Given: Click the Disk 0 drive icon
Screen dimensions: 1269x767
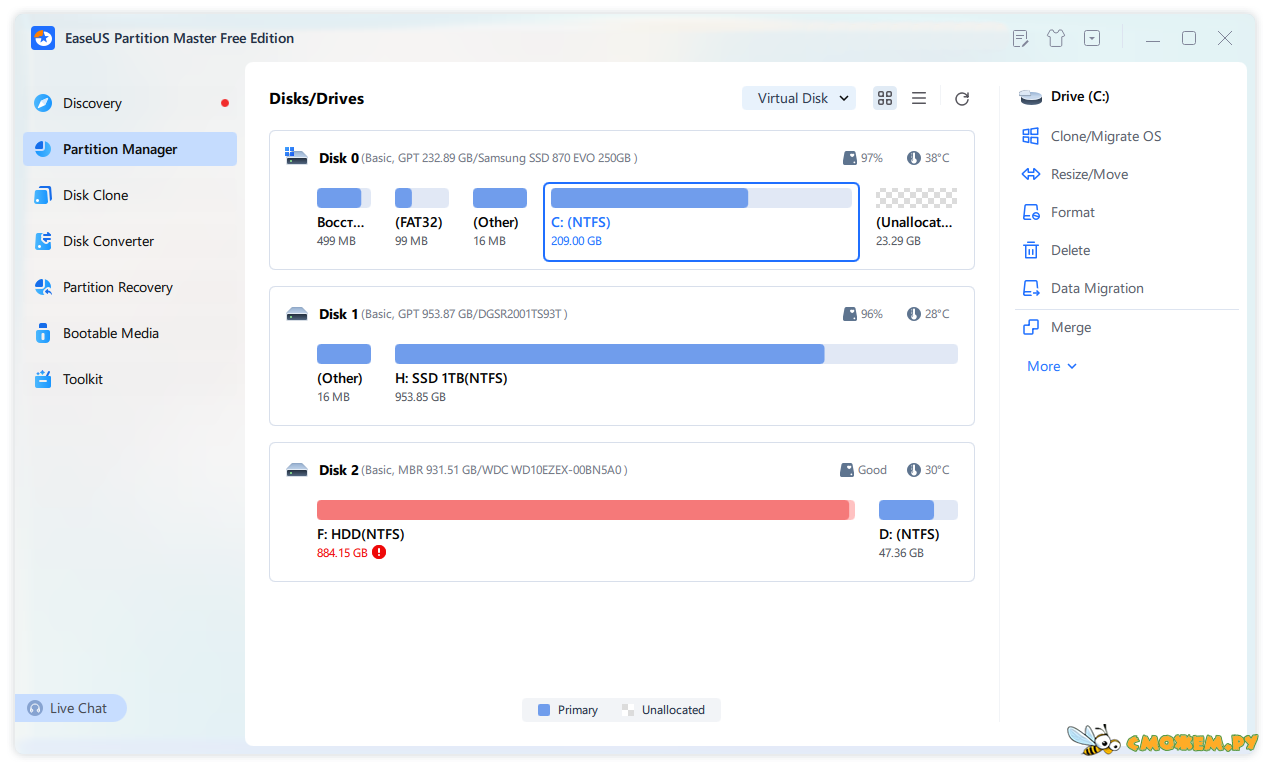Looking at the screenshot, I should [297, 157].
